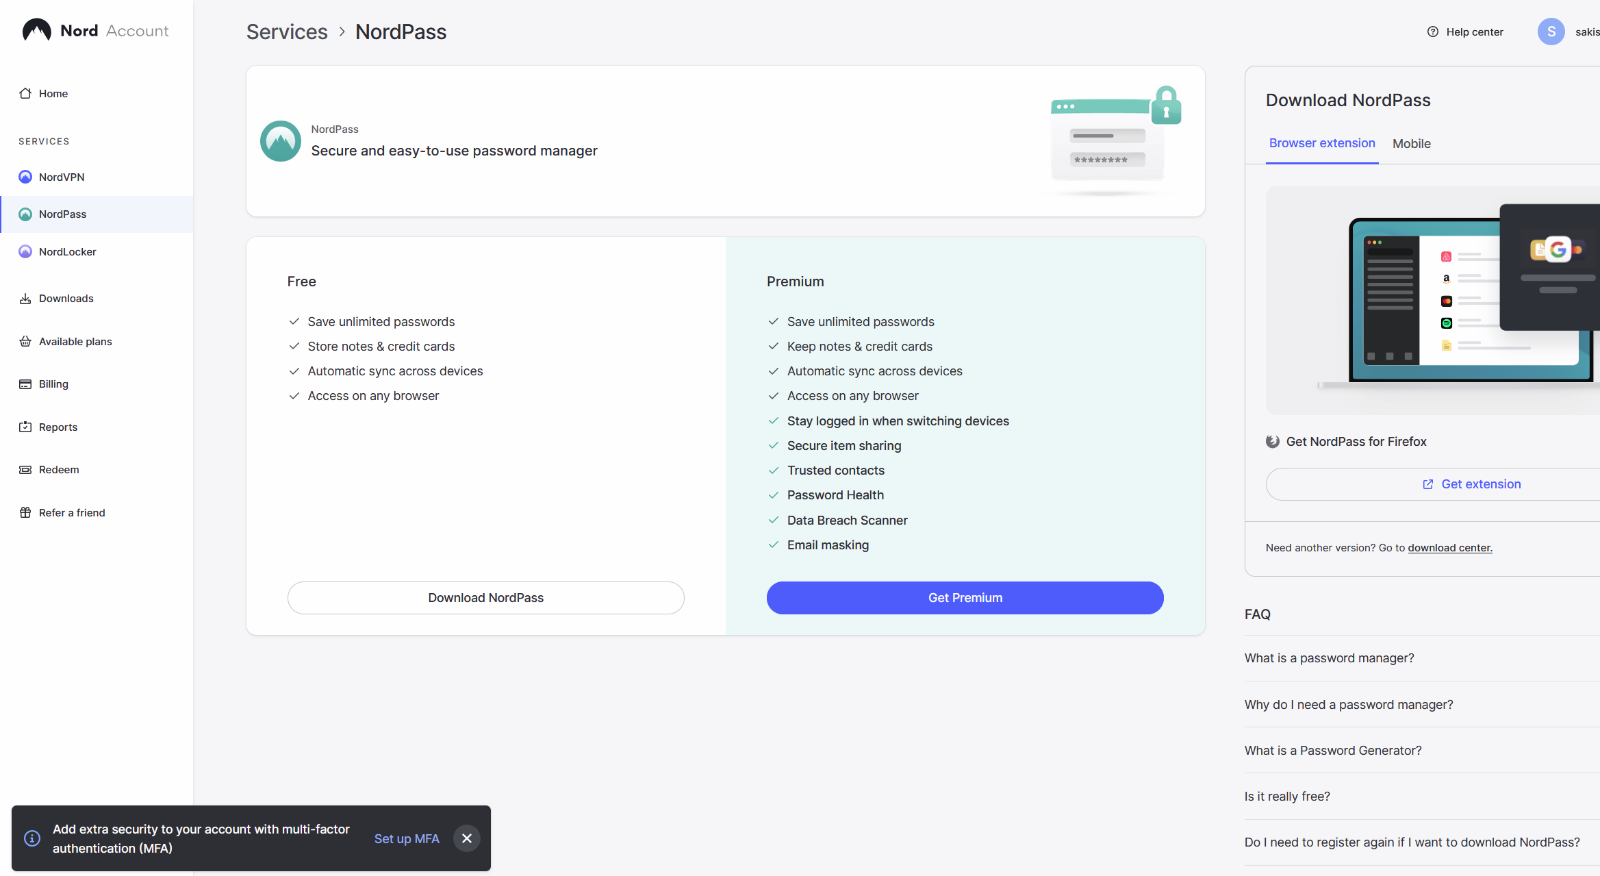Select NordLocker in the services list
This screenshot has width=1600, height=876.
pyautogui.click(x=97, y=252)
